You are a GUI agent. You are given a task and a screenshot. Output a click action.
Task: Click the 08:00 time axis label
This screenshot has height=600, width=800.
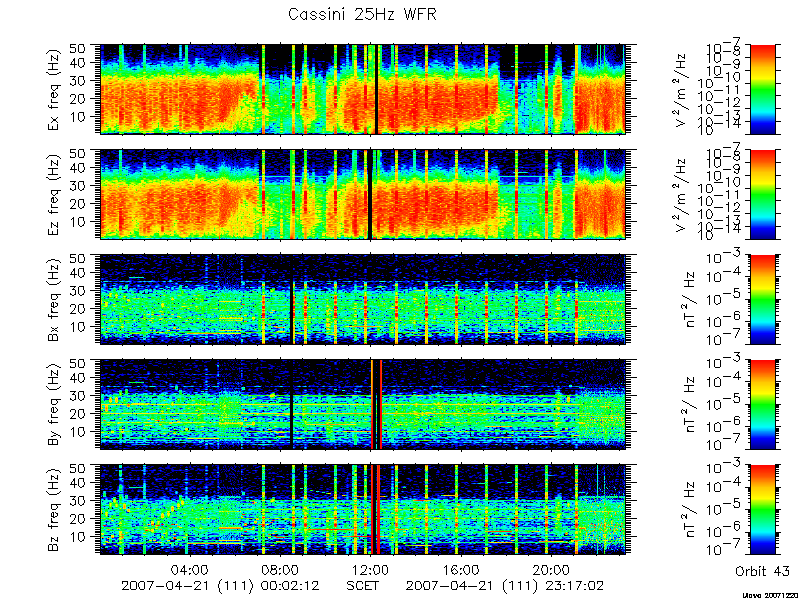[280, 569]
